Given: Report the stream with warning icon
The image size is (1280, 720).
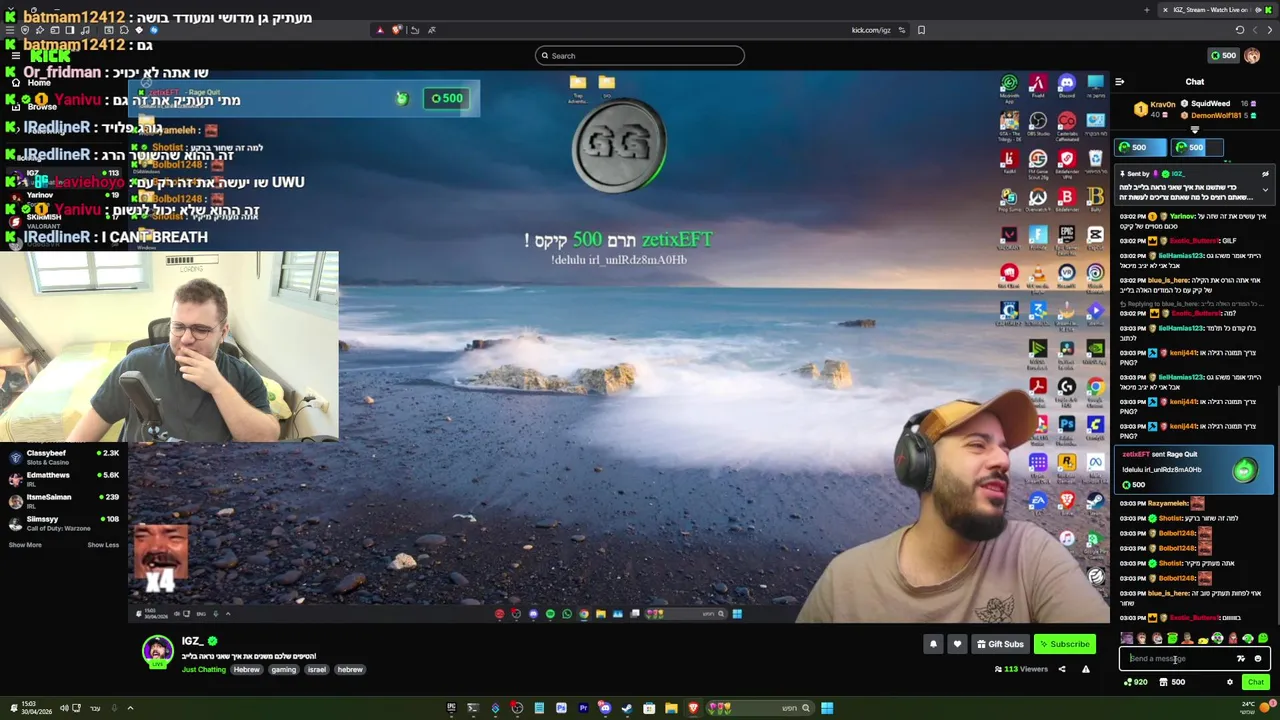Looking at the screenshot, I should point(1086,669).
